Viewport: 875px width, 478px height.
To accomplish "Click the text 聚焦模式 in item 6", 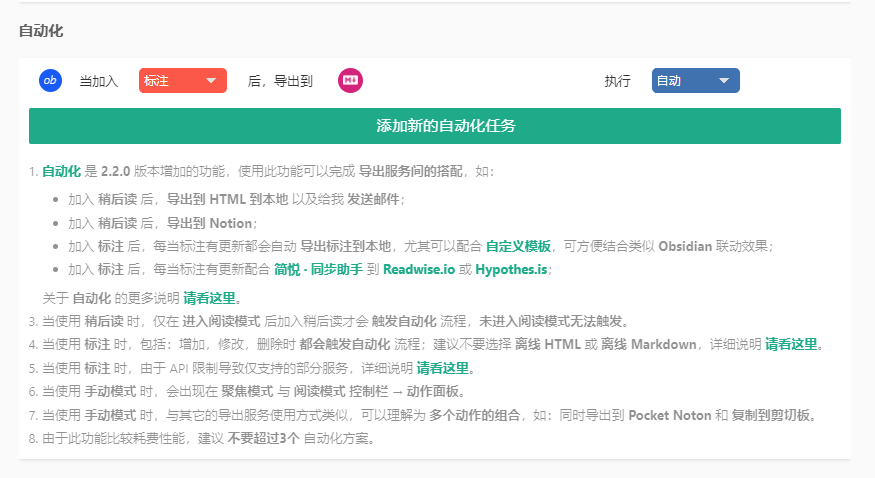I will [247, 392].
